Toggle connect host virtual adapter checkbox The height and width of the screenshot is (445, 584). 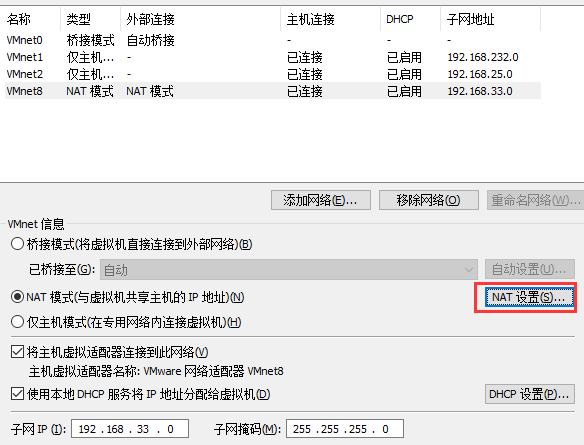click(17, 352)
